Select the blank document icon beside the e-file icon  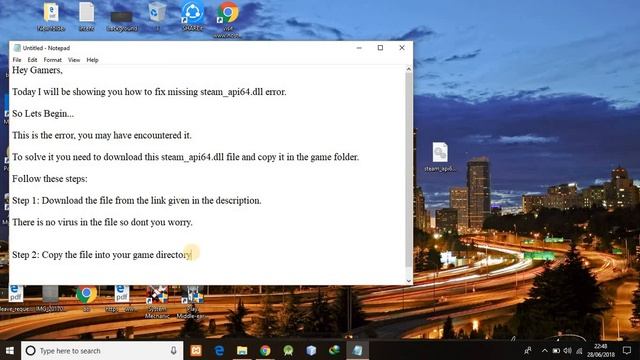point(87,16)
